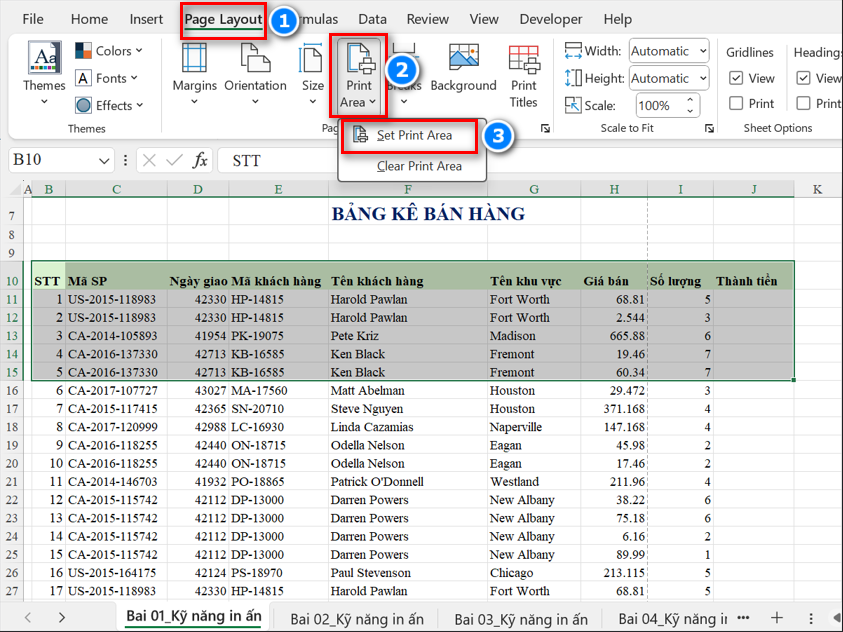Toggle Headings View checkbox
Image resolution: width=843 pixels, height=632 pixels.
[x=803, y=78]
